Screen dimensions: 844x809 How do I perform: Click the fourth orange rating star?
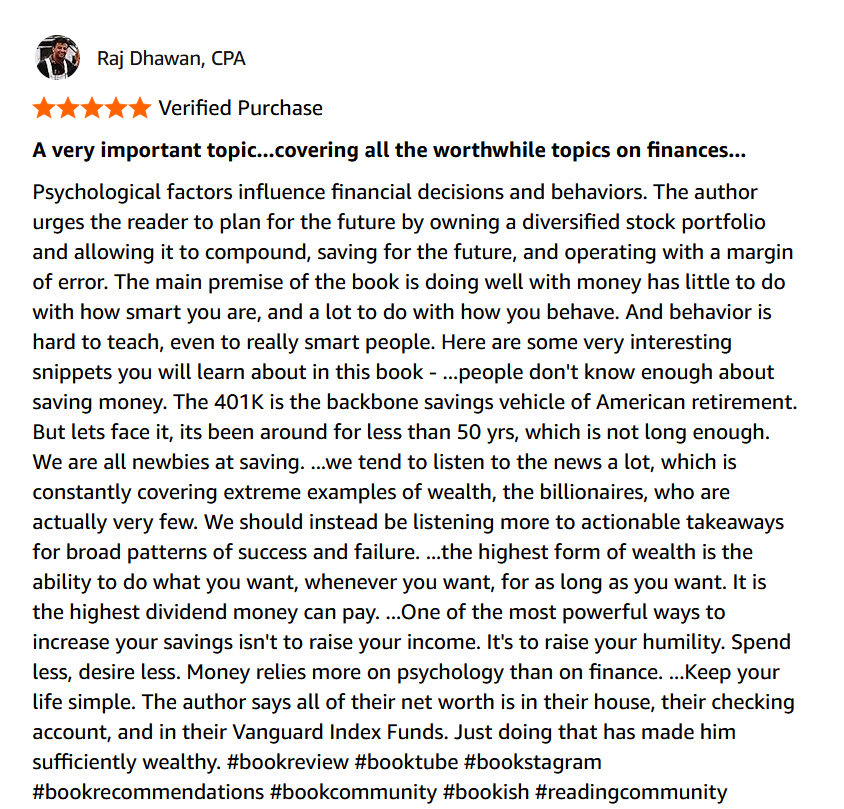pos(116,108)
